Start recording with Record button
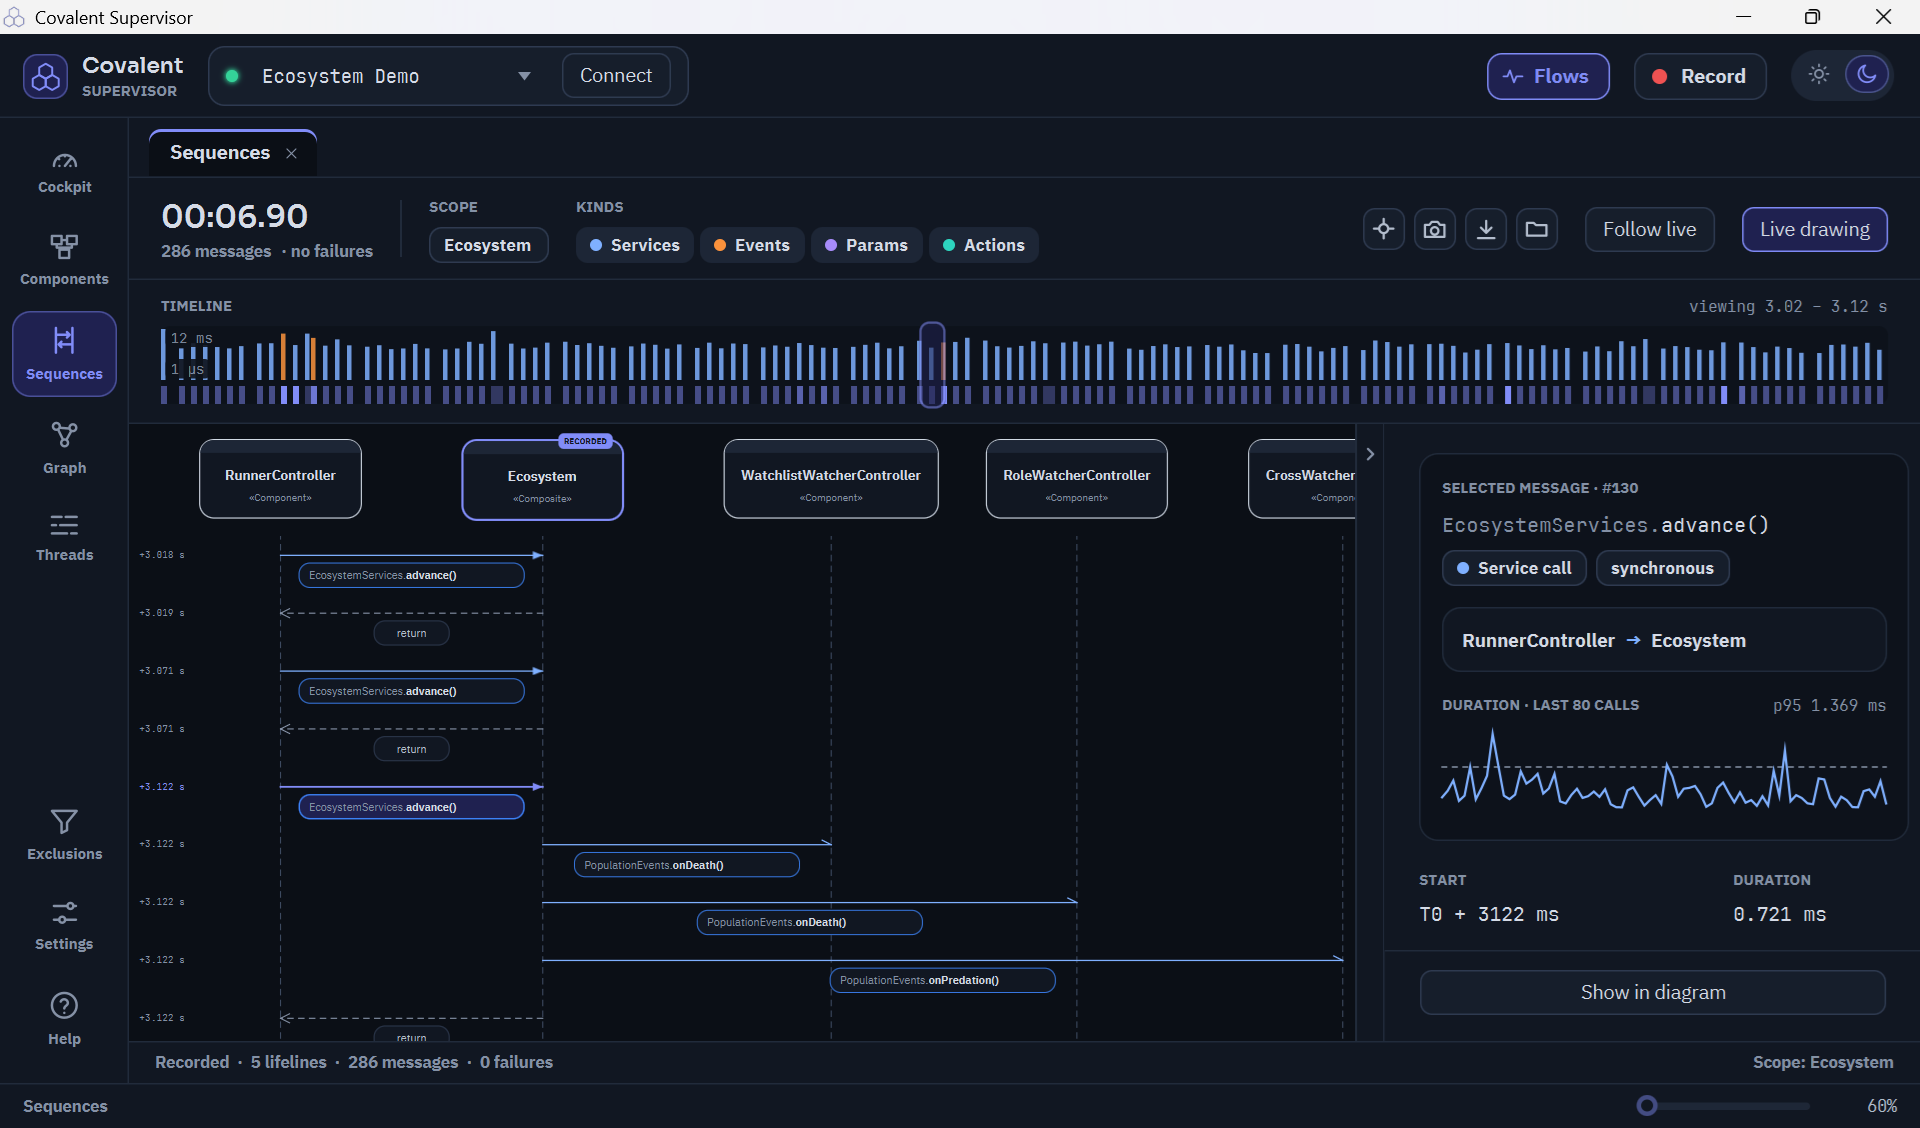The width and height of the screenshot is (1920, 1128). point(1700,76)
